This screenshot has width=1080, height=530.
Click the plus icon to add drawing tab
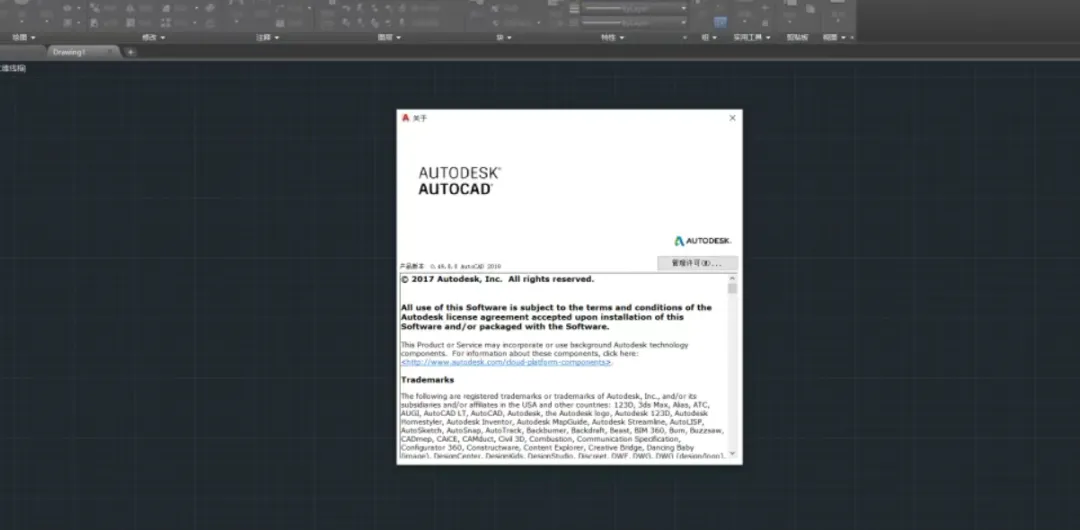point(131,52)
